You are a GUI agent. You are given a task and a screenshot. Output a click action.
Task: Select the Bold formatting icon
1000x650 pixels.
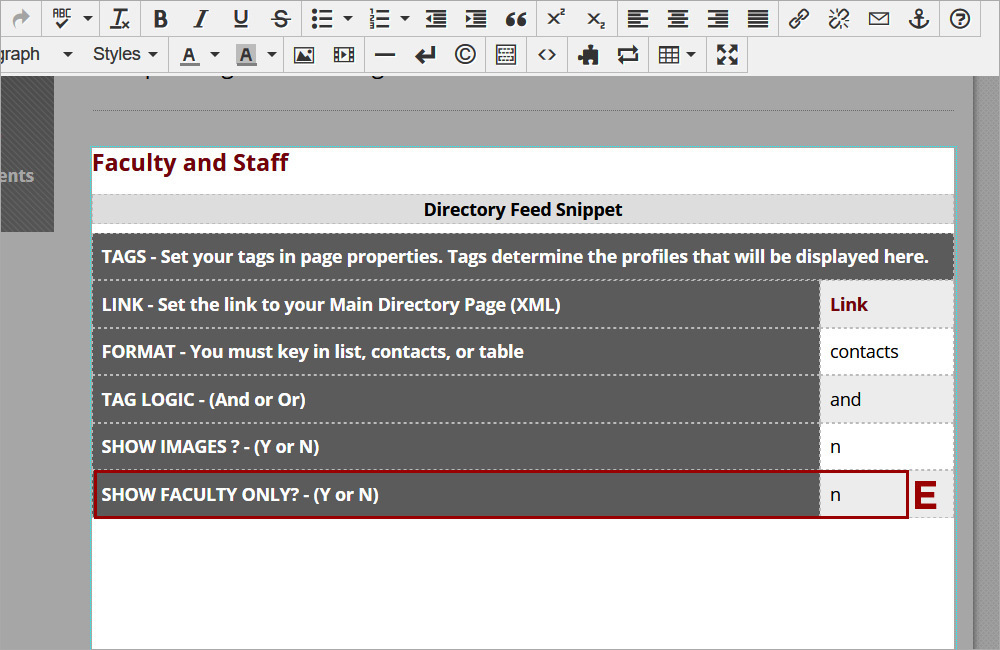click(x=160, y=18)
